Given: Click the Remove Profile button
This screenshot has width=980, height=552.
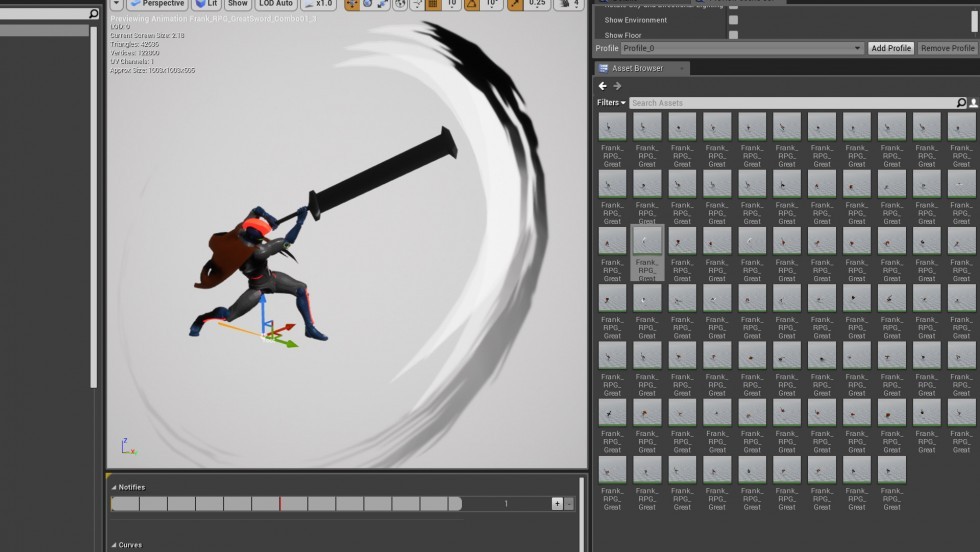Looking at the screenshot, I should (x=947, y=48).
